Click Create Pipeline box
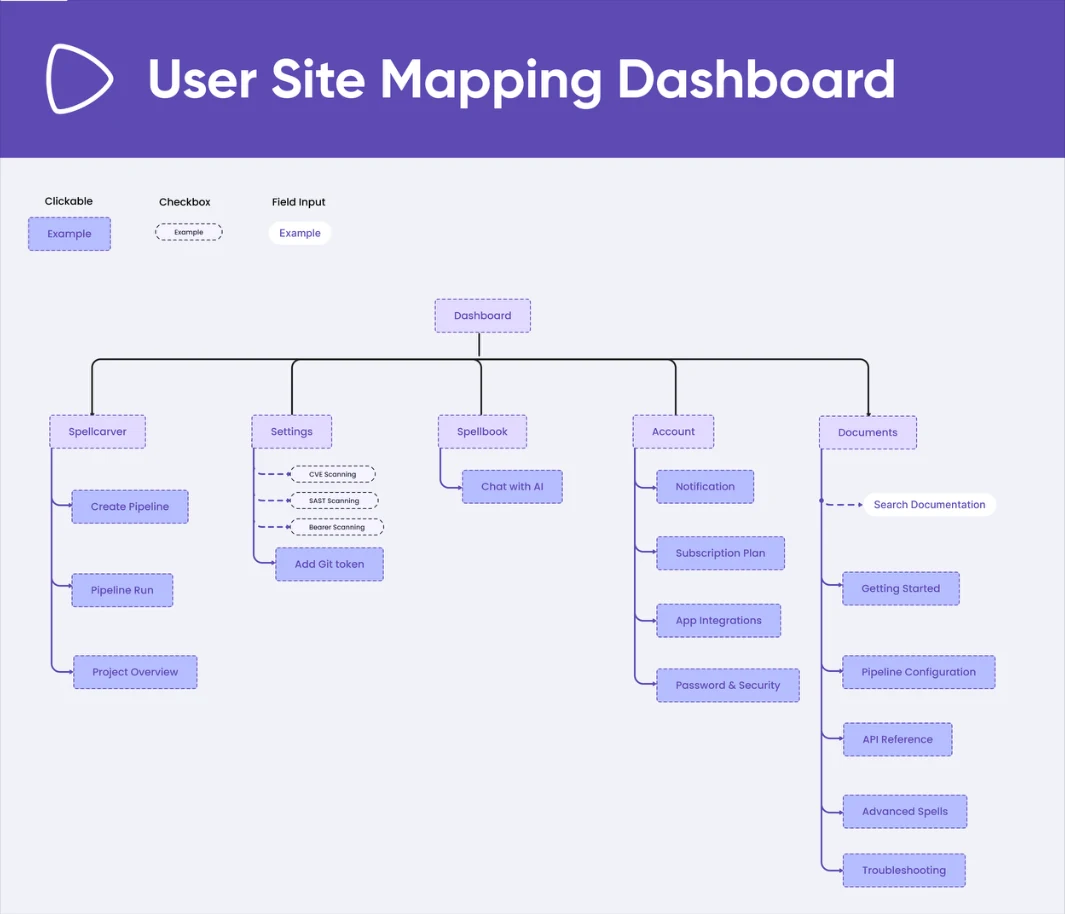This screenshot has height=914, width=1065. pos(130,507)
